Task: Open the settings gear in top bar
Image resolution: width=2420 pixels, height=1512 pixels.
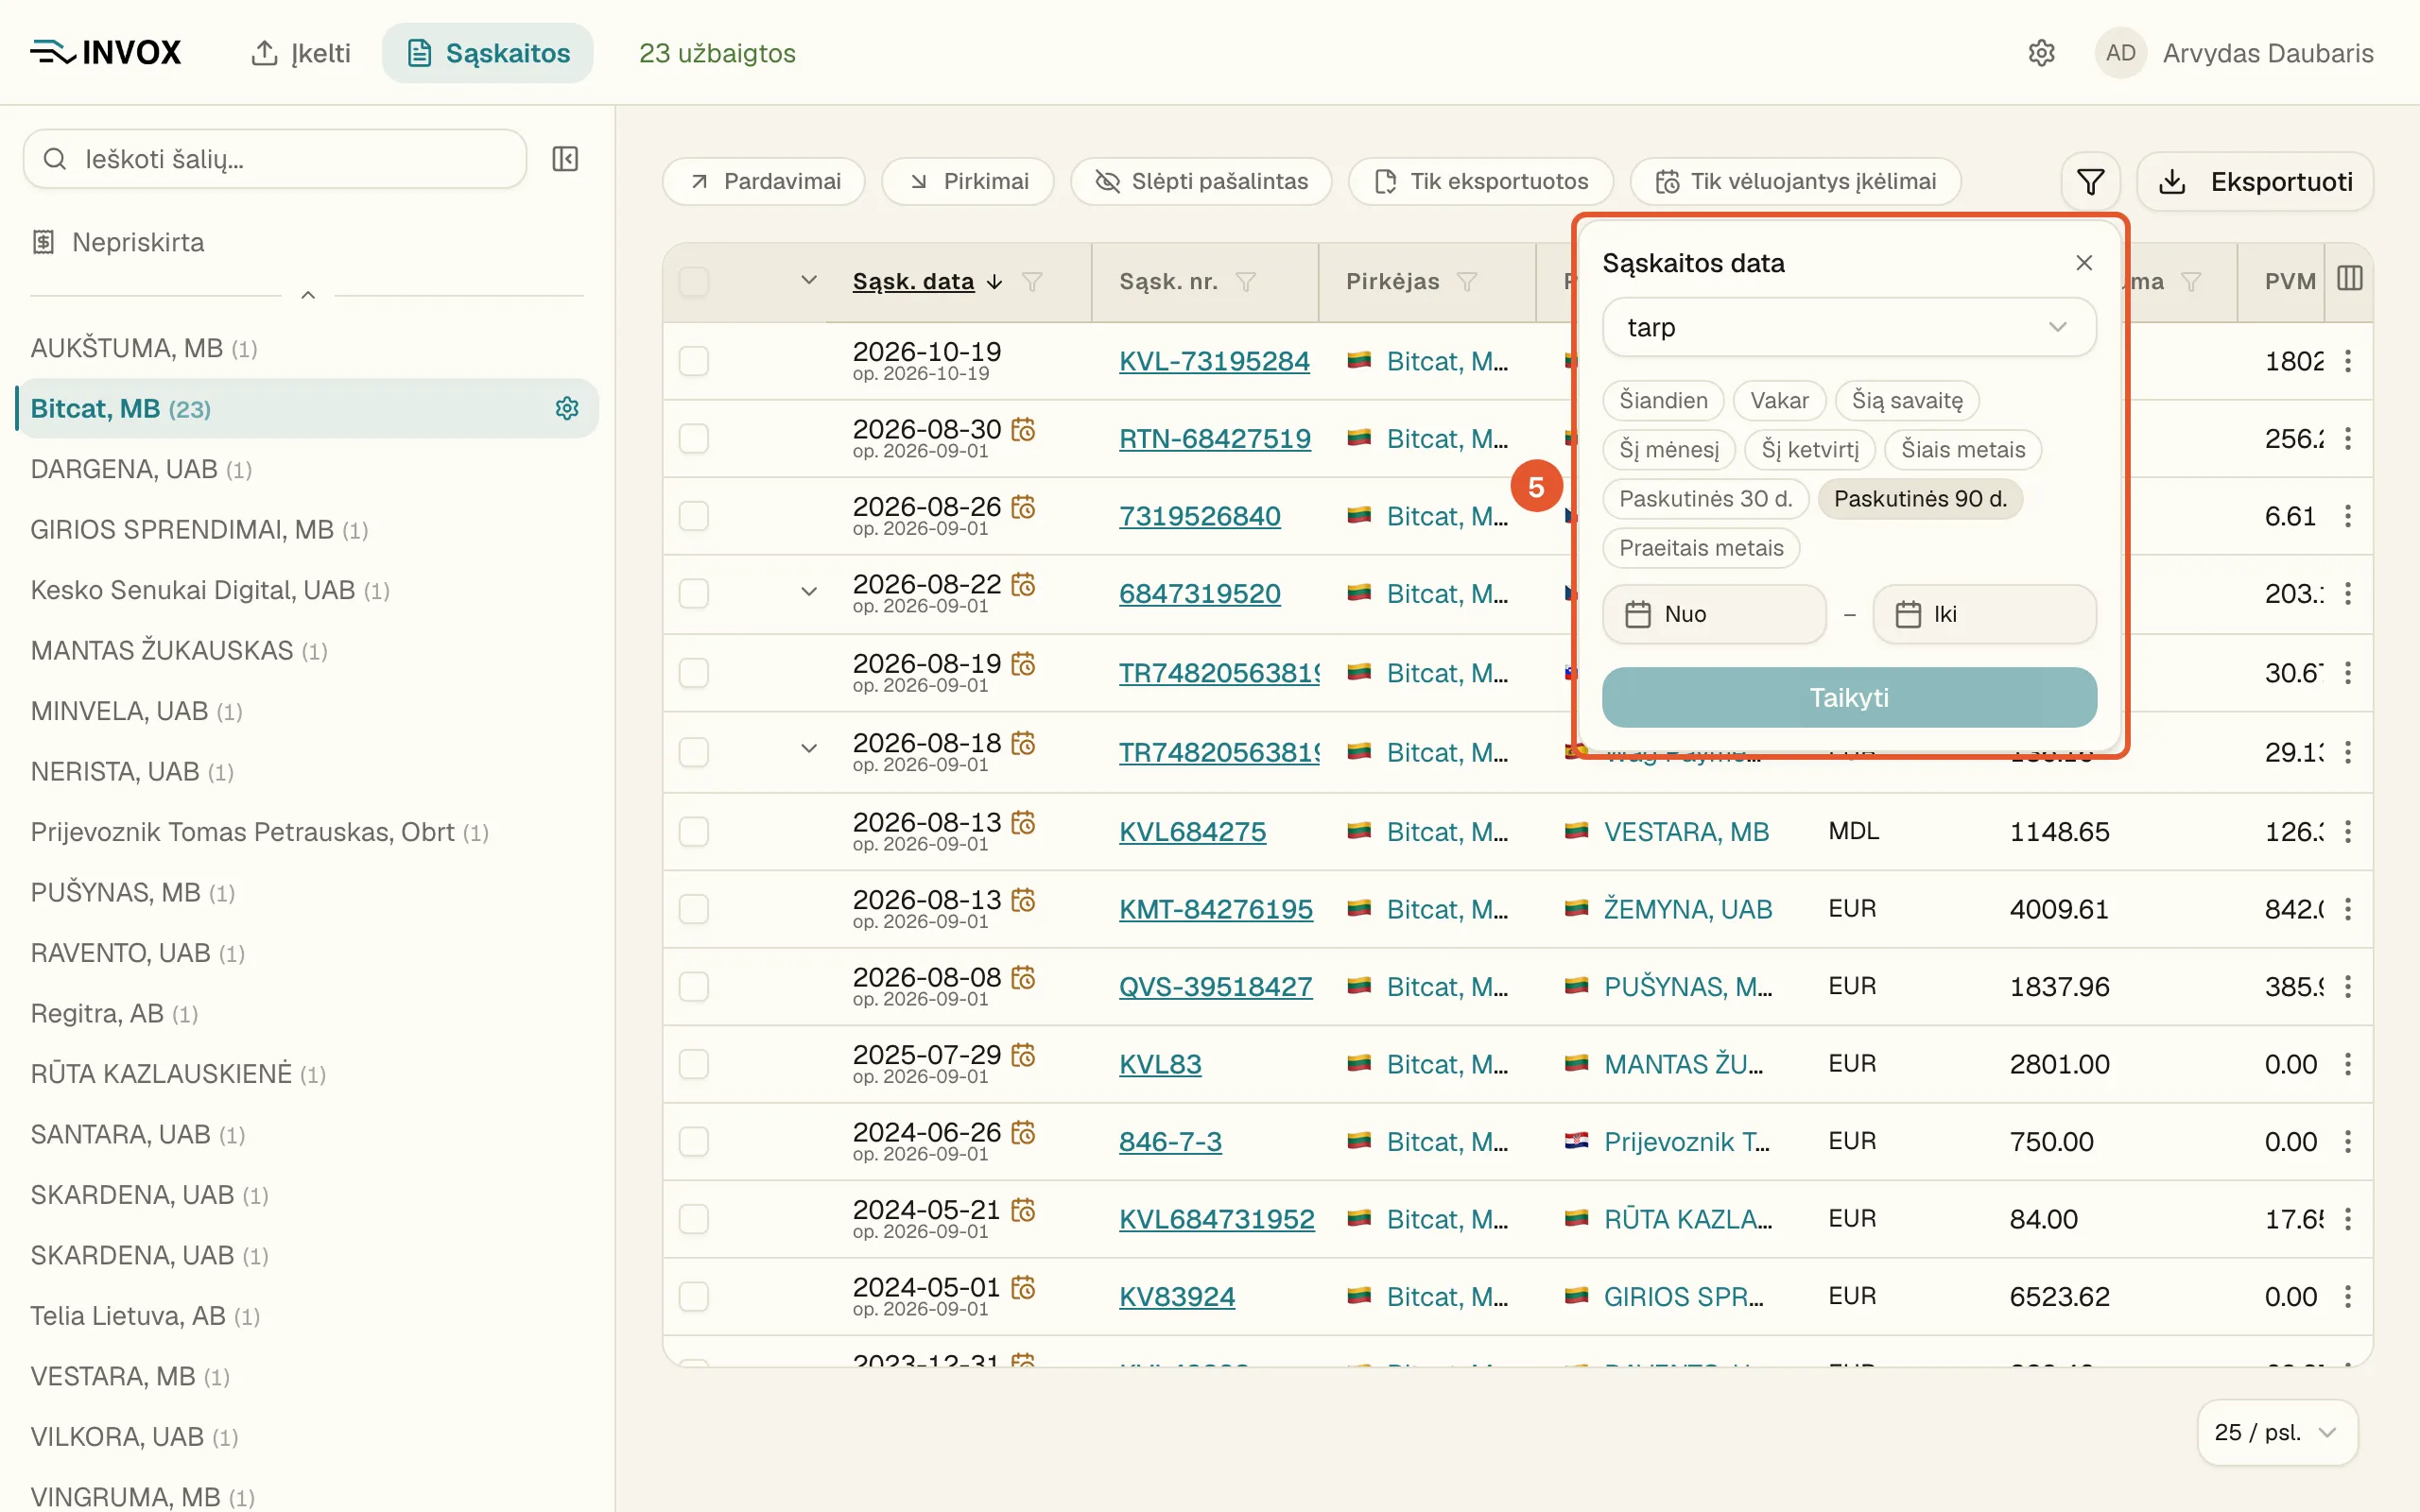Action: point(2041,53)
